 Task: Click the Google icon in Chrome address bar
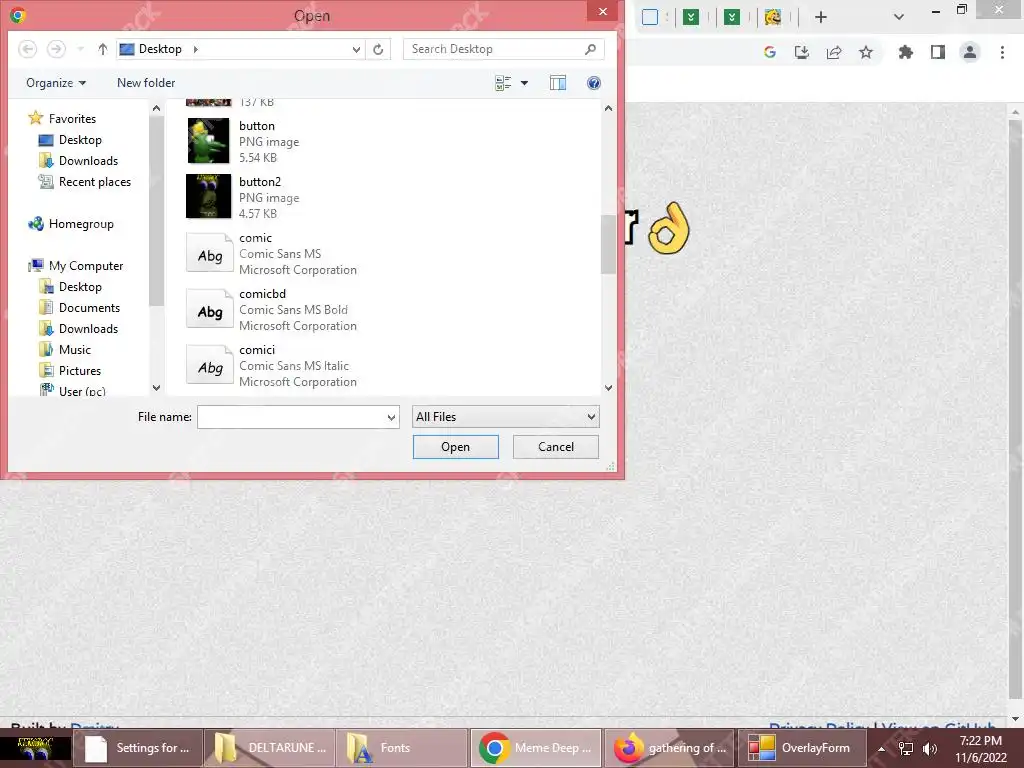pos(770,52)
